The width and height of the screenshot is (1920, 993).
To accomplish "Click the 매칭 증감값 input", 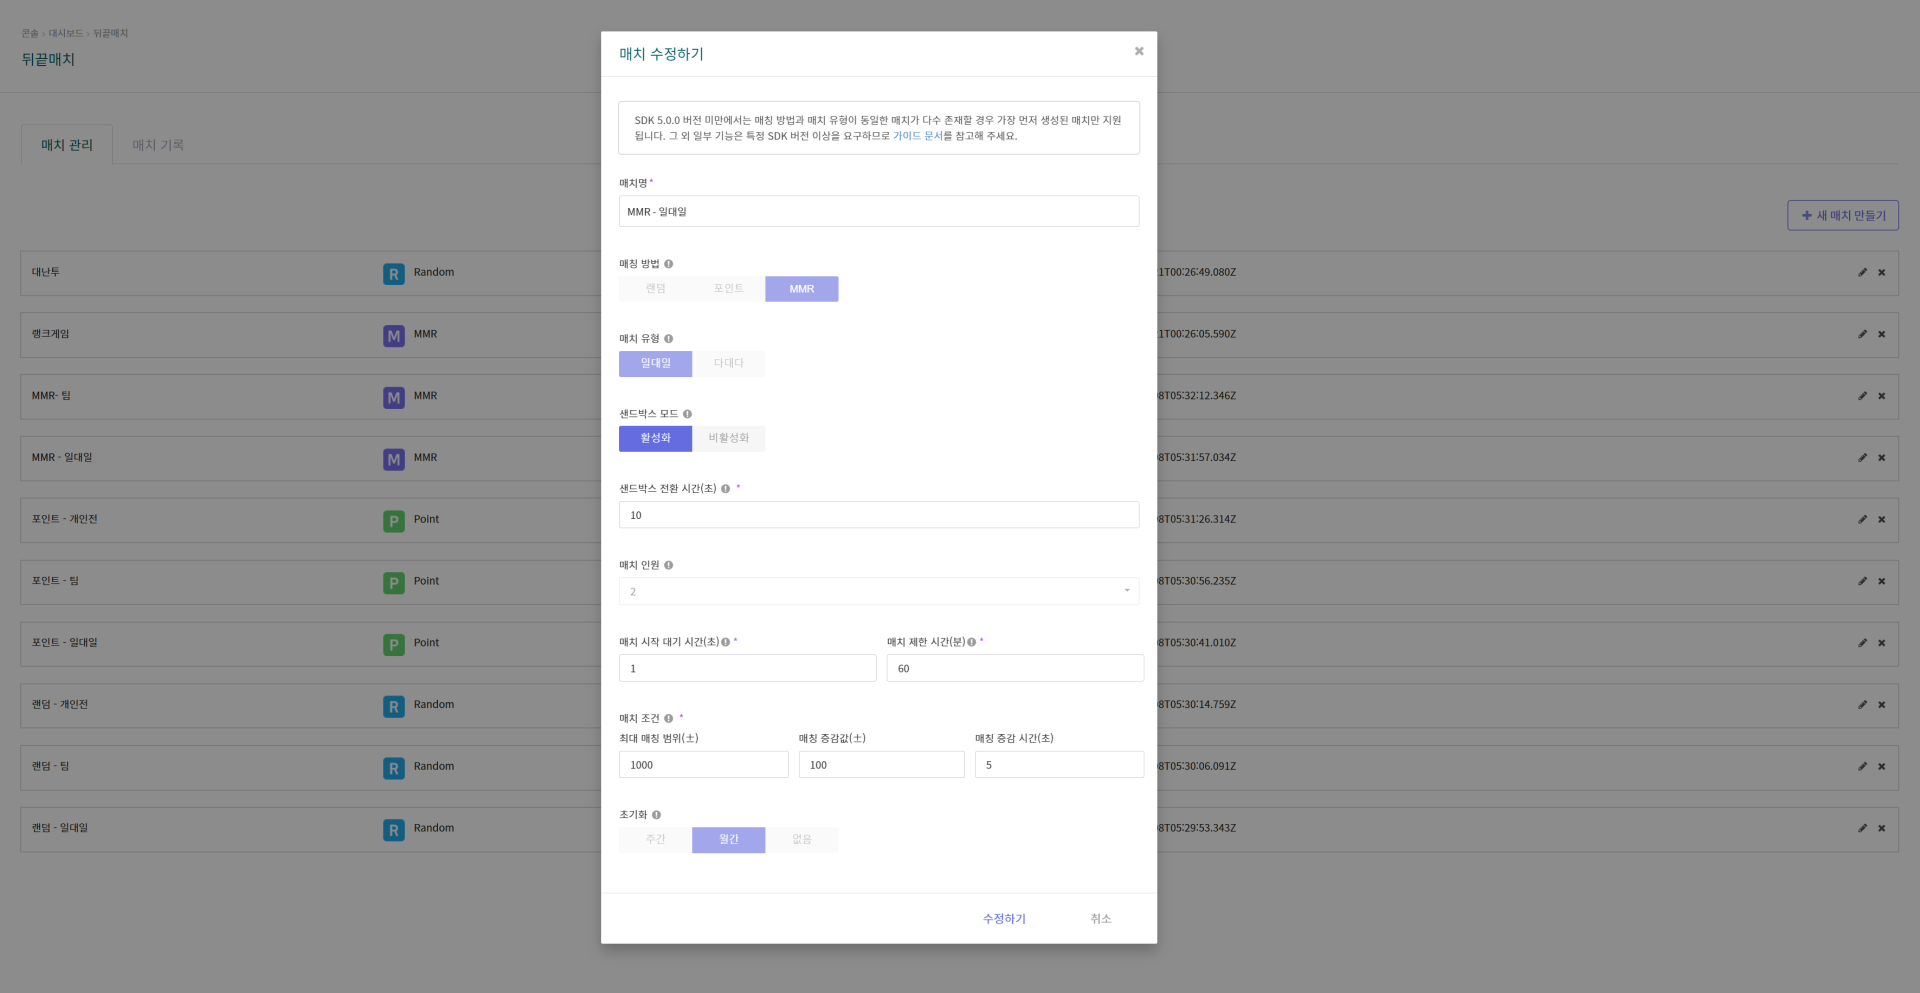I will tap(881, 765).
